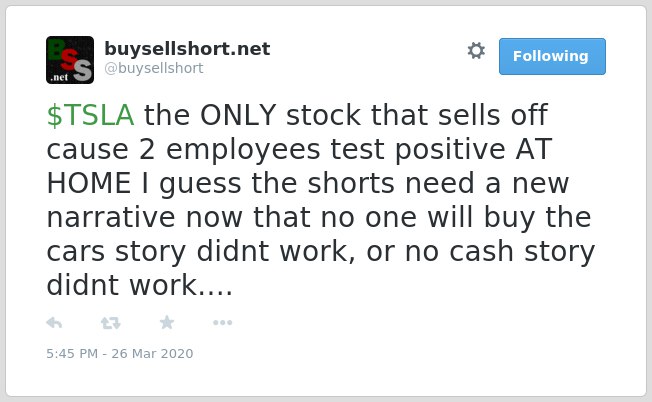
Task: Retweet the $TSLA tweet
Action: tap(111, 323)
